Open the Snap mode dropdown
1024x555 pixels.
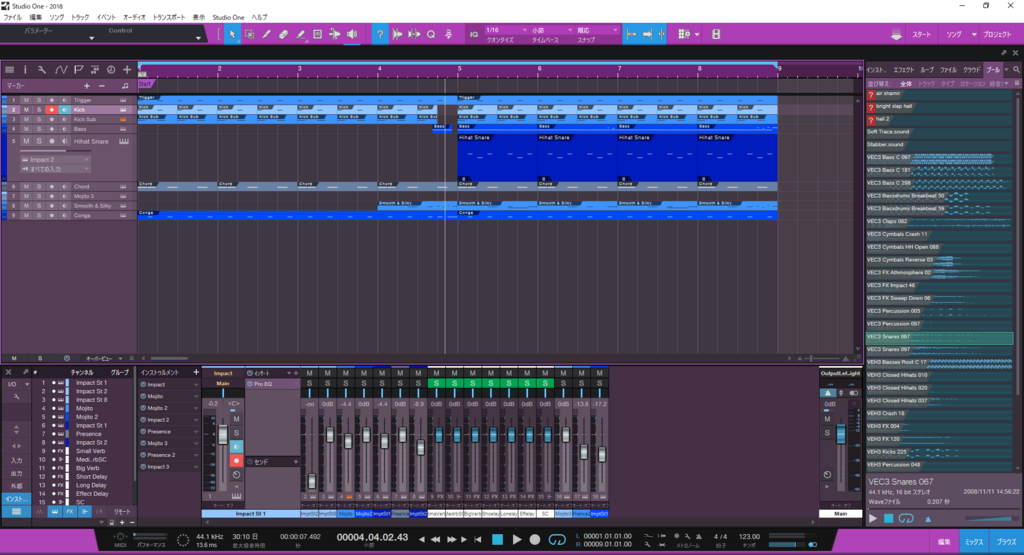click(598, 30)
